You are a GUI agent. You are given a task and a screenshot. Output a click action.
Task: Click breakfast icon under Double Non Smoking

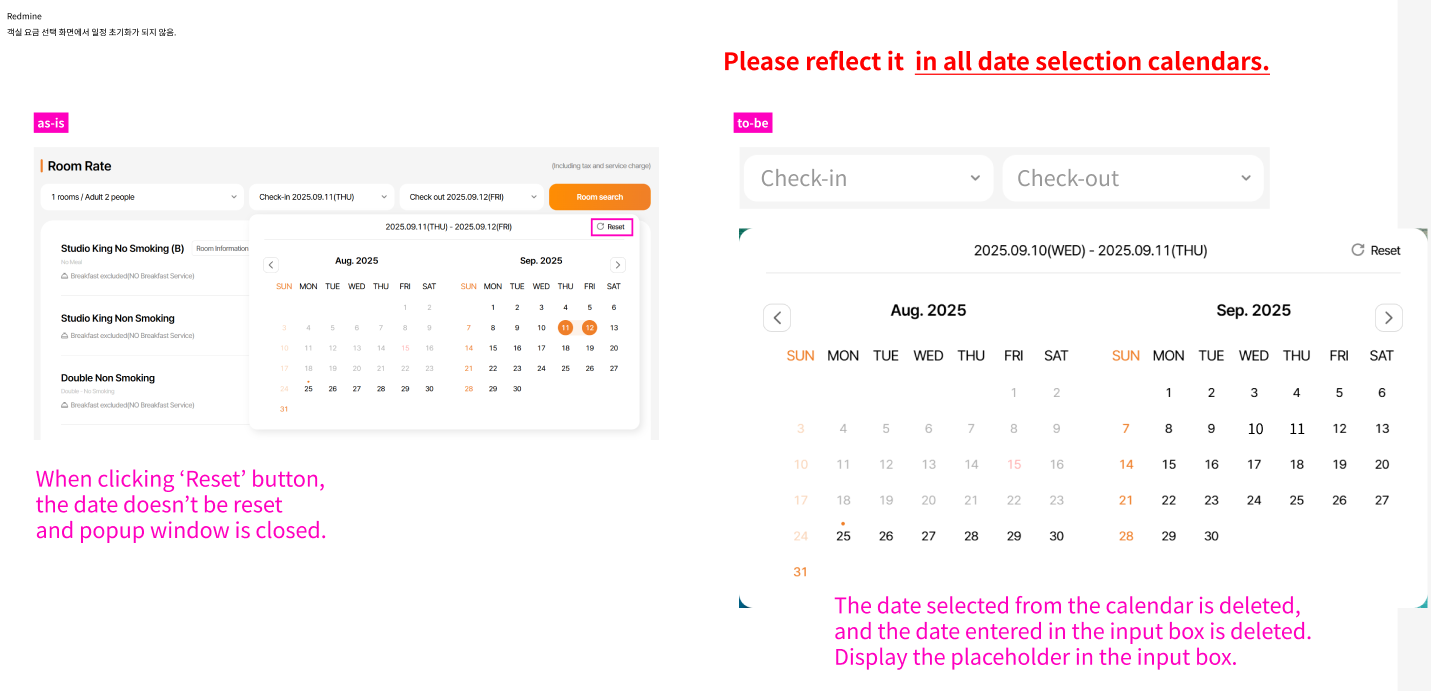point(65,405)
